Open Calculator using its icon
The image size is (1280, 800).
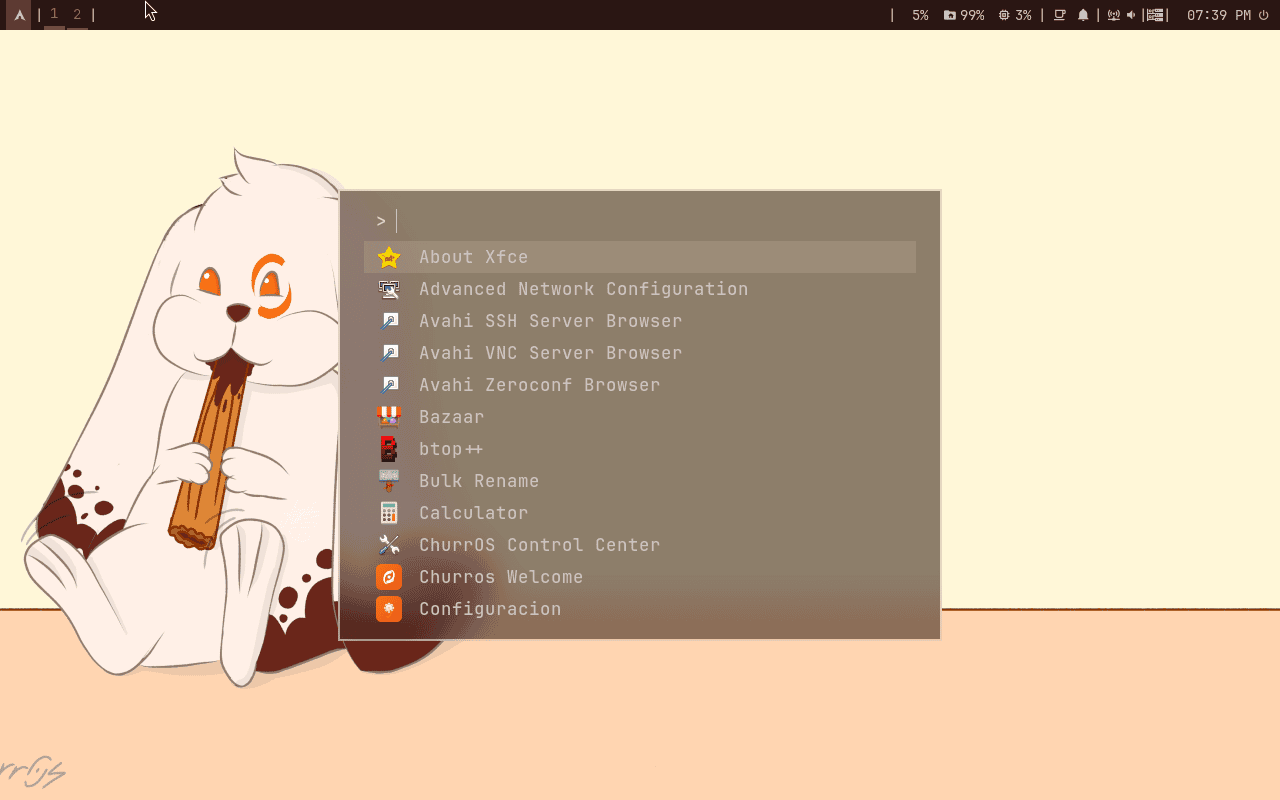tap(389, 513)
